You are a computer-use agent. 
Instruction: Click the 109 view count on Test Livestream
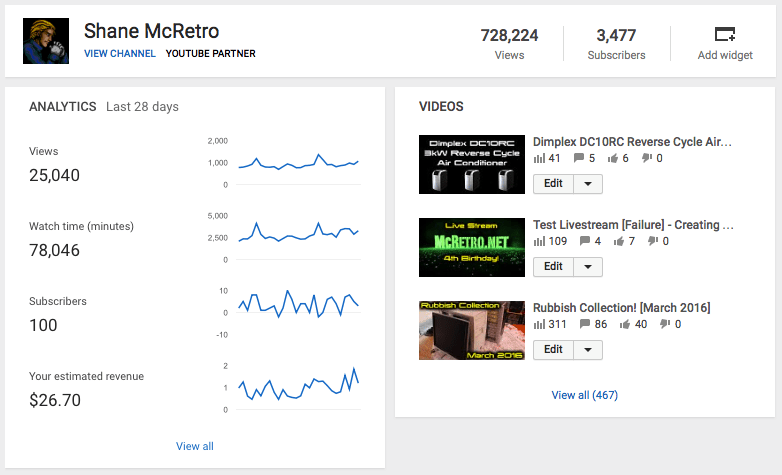[x=558, y=241]
